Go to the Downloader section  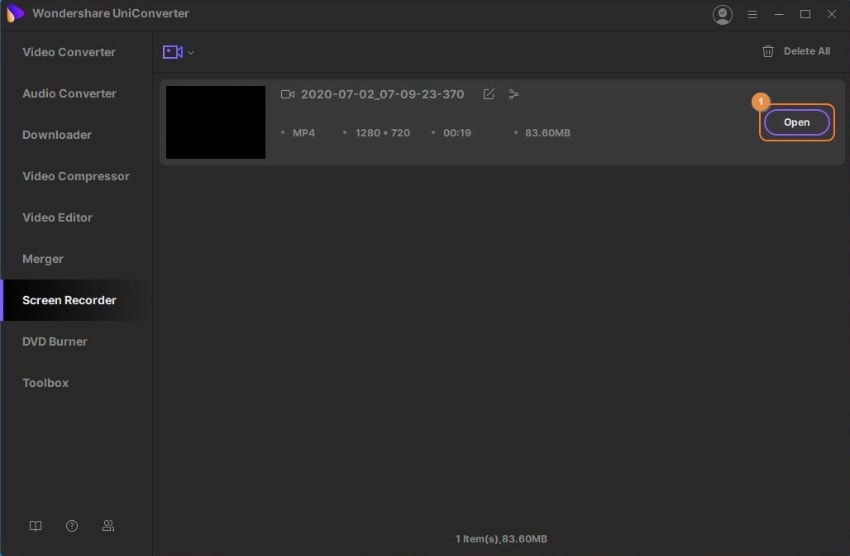tap(57, 135)
